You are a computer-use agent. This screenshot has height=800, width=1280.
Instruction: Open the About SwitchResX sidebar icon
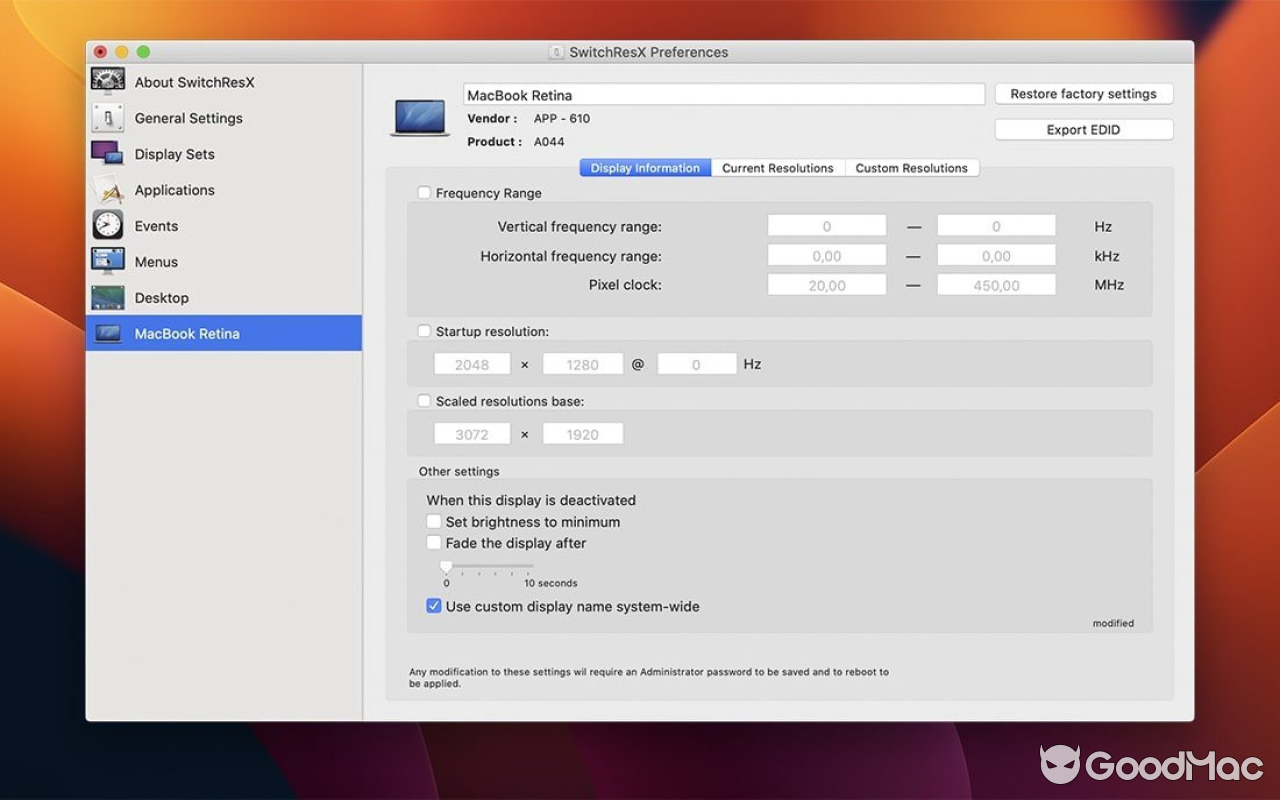point(108,82)
